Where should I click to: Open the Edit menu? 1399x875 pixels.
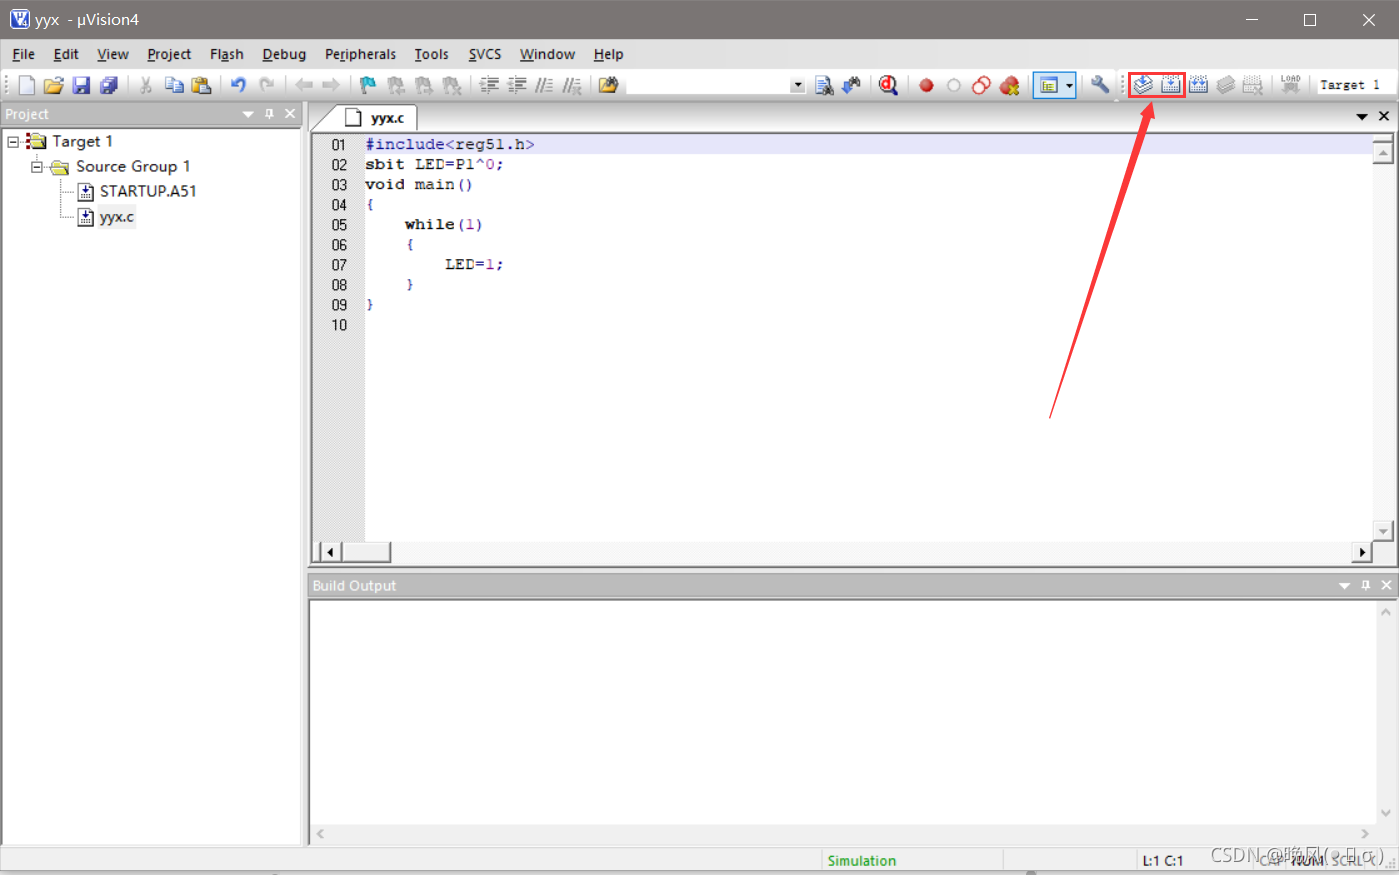pos(66,54)
